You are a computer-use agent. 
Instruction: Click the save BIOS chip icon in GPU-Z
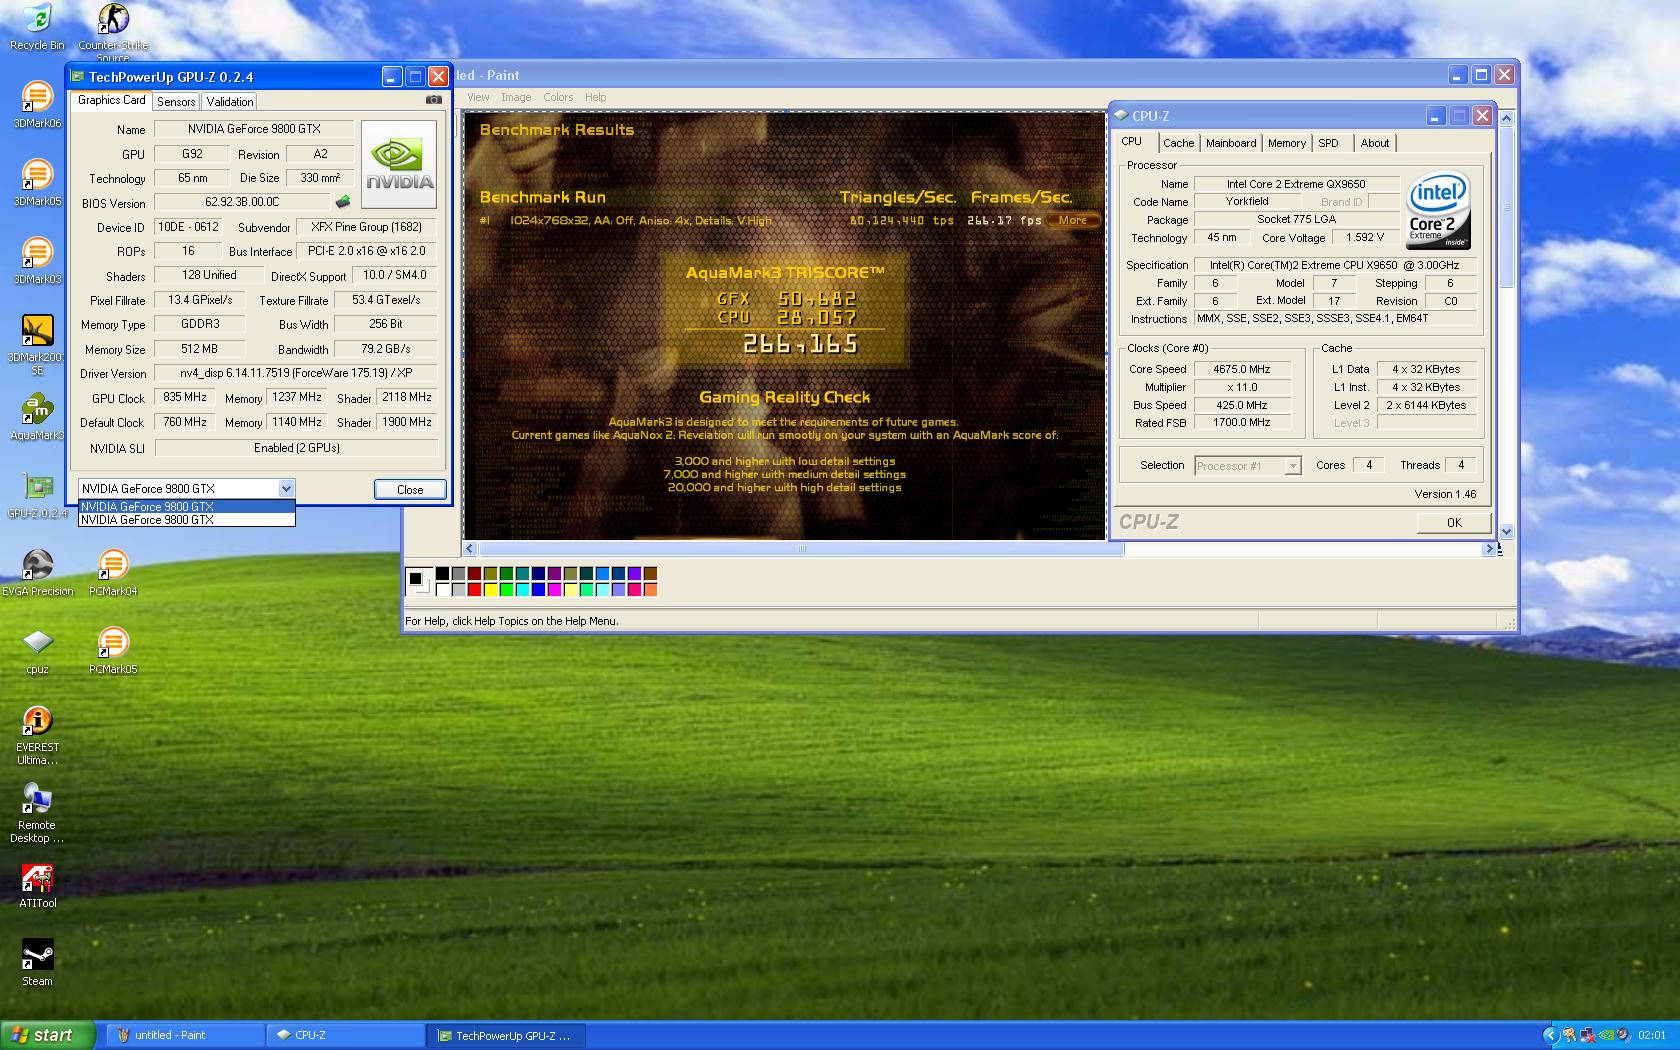[343, 202]
